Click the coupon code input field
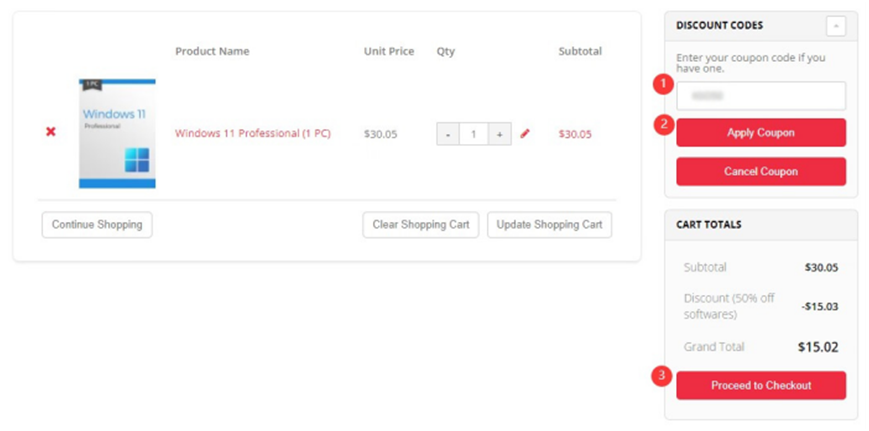 [761, 96]
